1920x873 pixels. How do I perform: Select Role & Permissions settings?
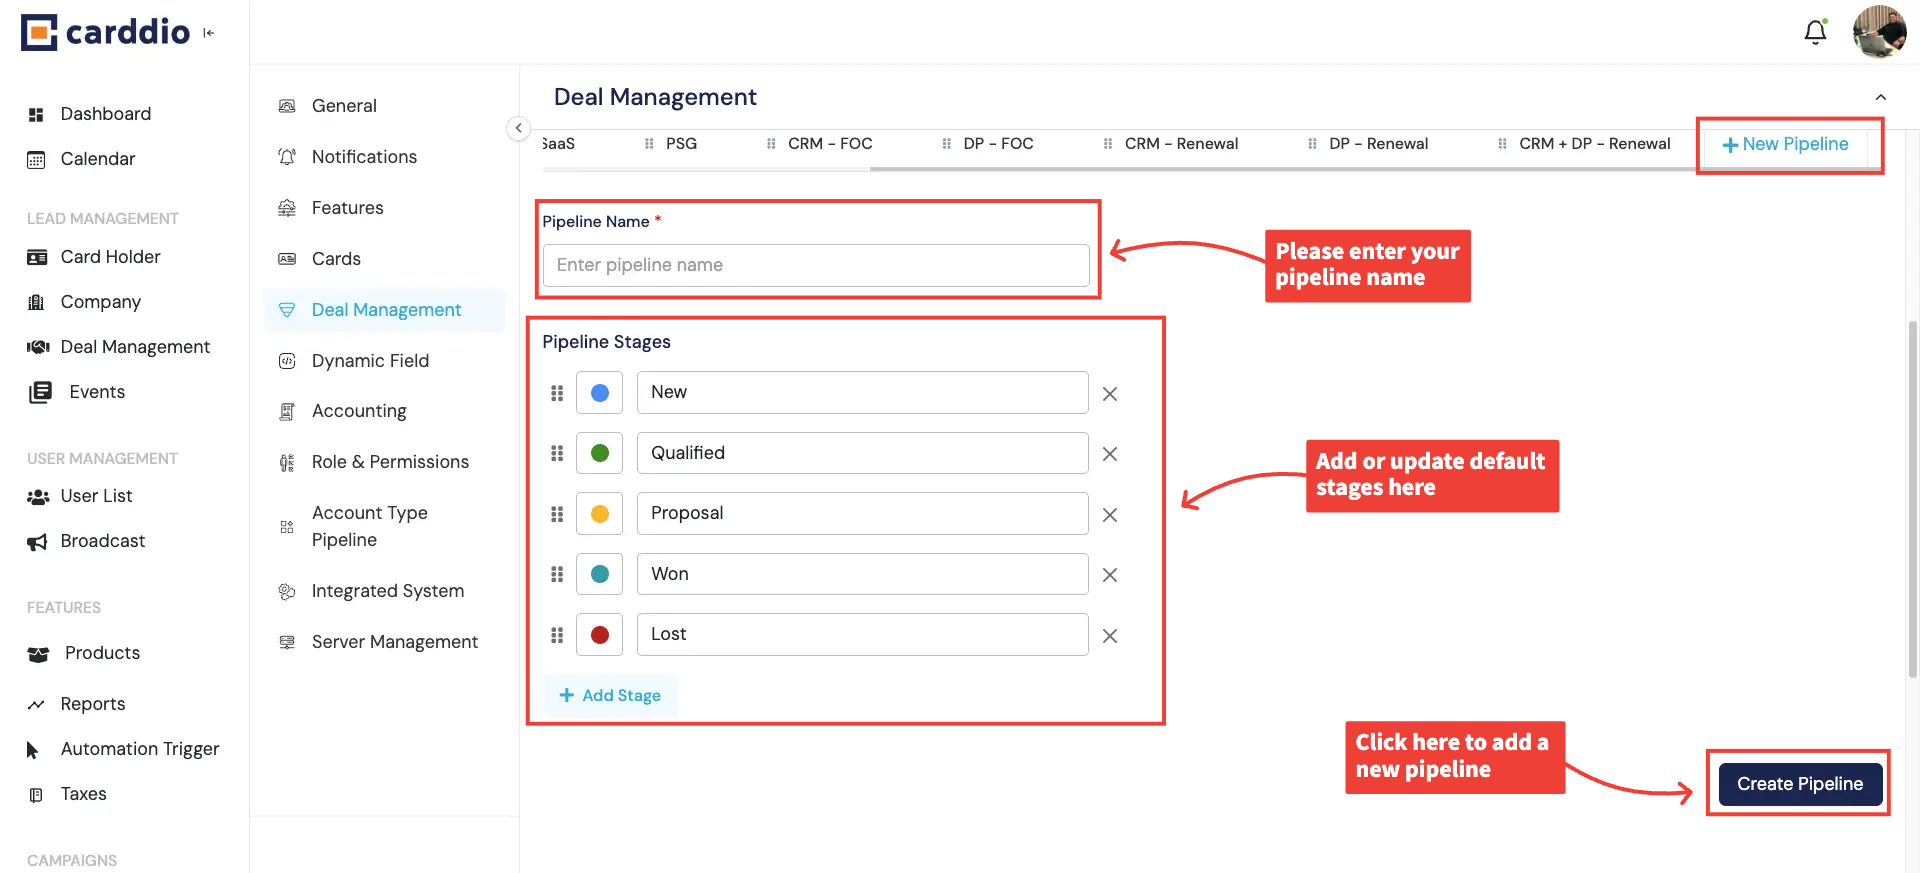click(x=390, y=462)
